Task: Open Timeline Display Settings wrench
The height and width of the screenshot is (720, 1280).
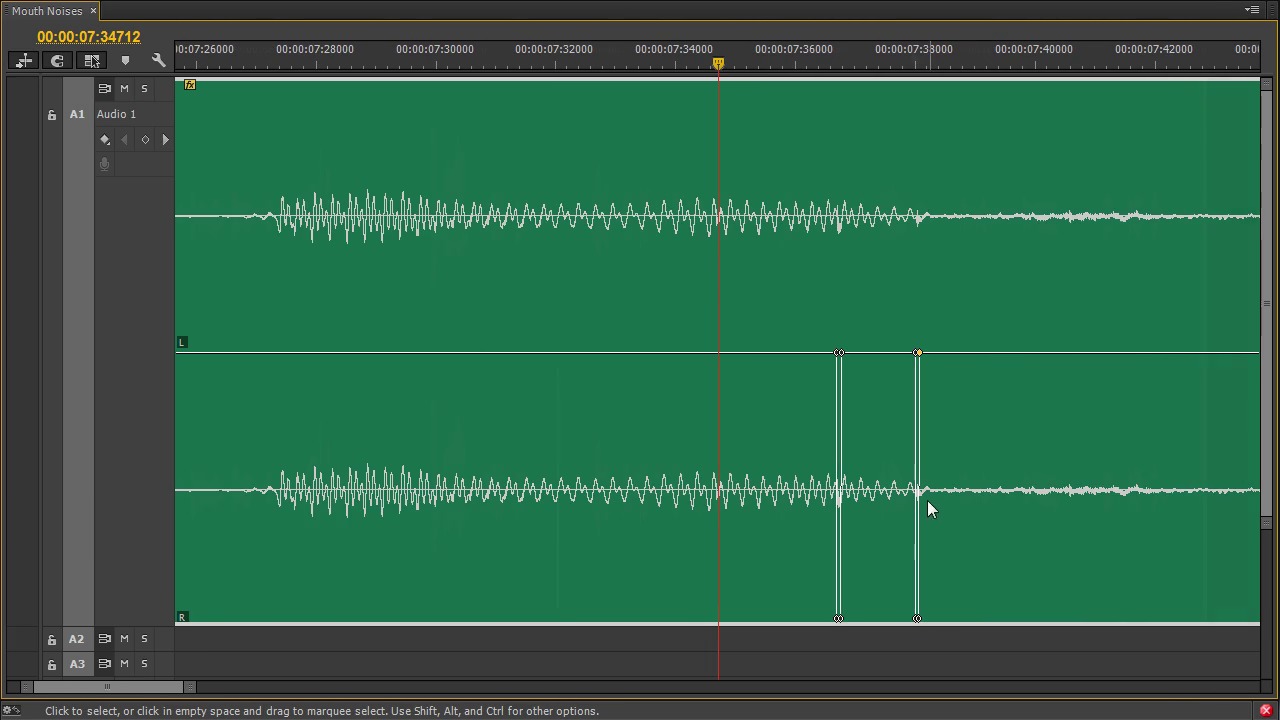Action: [x=158, y=61]
